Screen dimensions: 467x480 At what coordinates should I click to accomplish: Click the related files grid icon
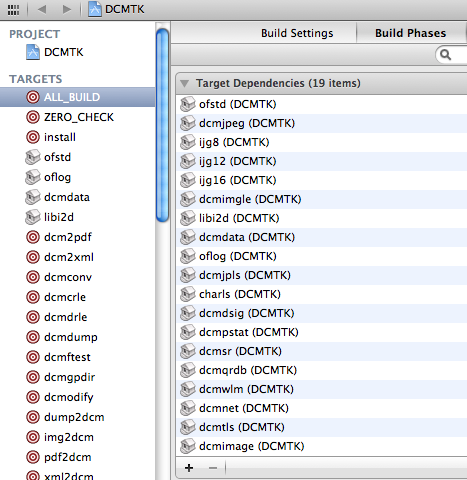tap(13, 9)
